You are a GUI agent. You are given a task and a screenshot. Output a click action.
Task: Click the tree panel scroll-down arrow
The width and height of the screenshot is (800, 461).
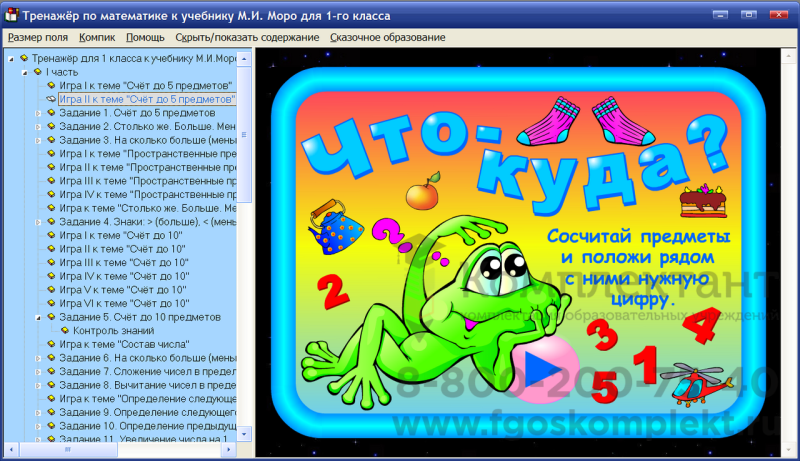point(244,434)
